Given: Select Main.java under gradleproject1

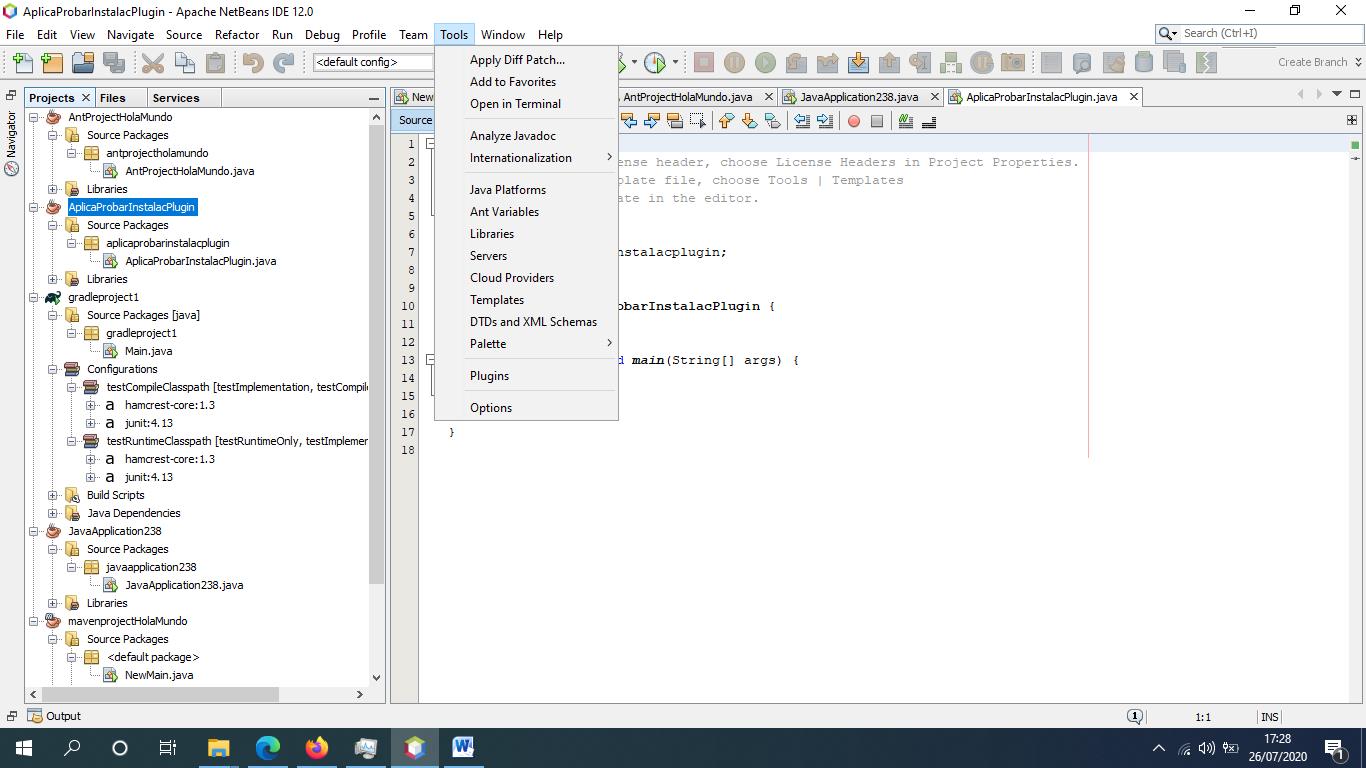Looking at the screenshot, I should (148, 351).
